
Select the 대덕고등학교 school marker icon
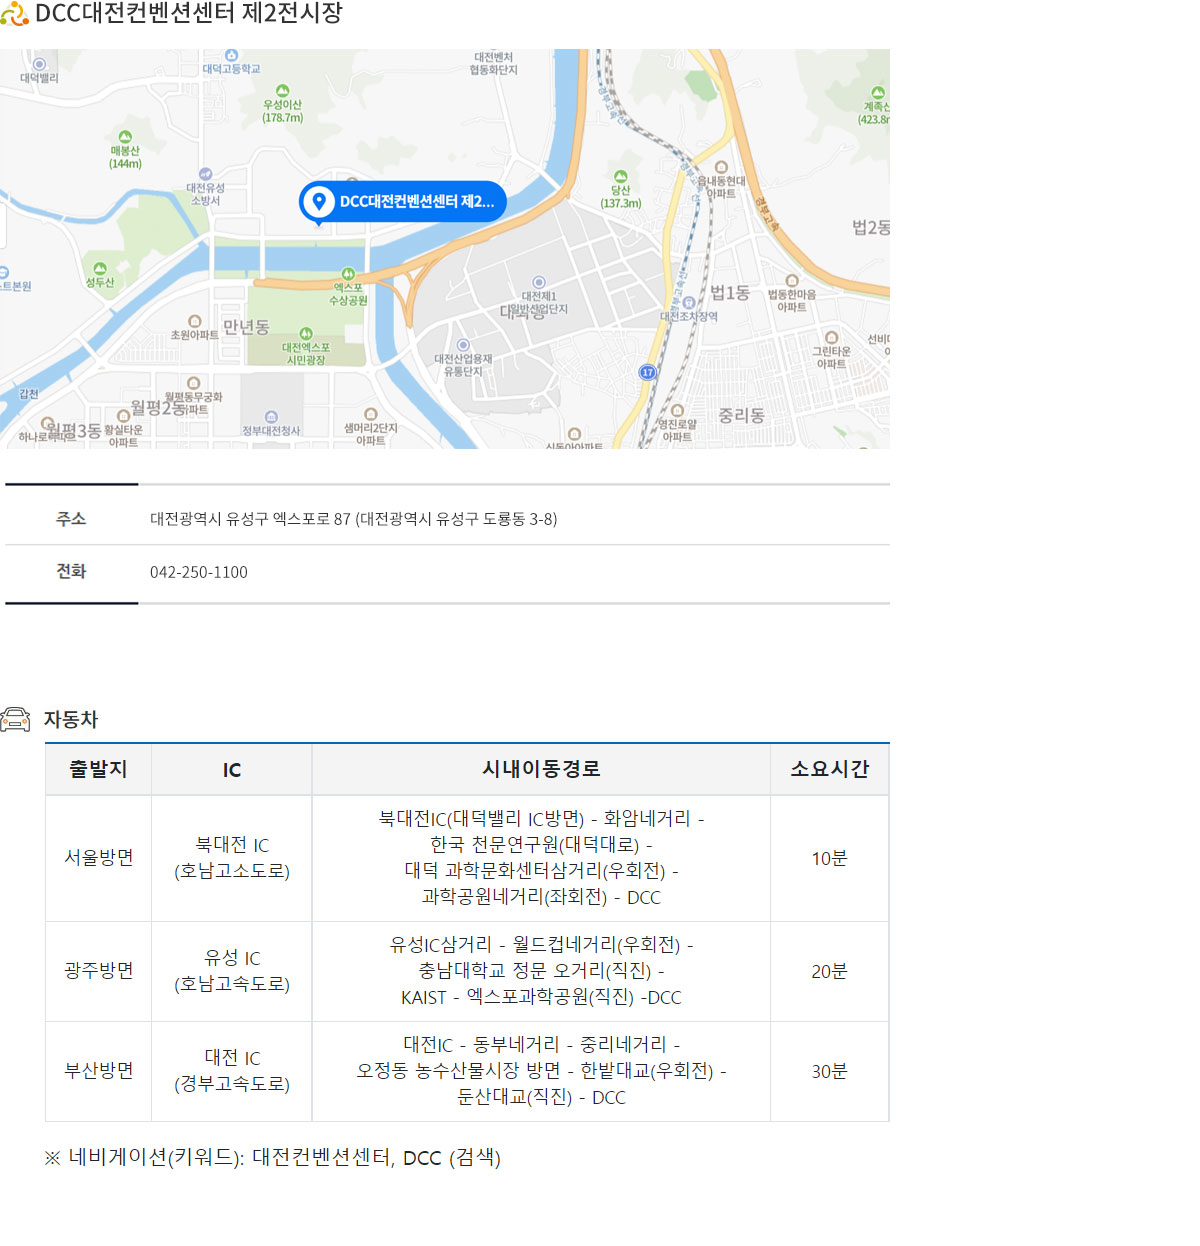231,56
